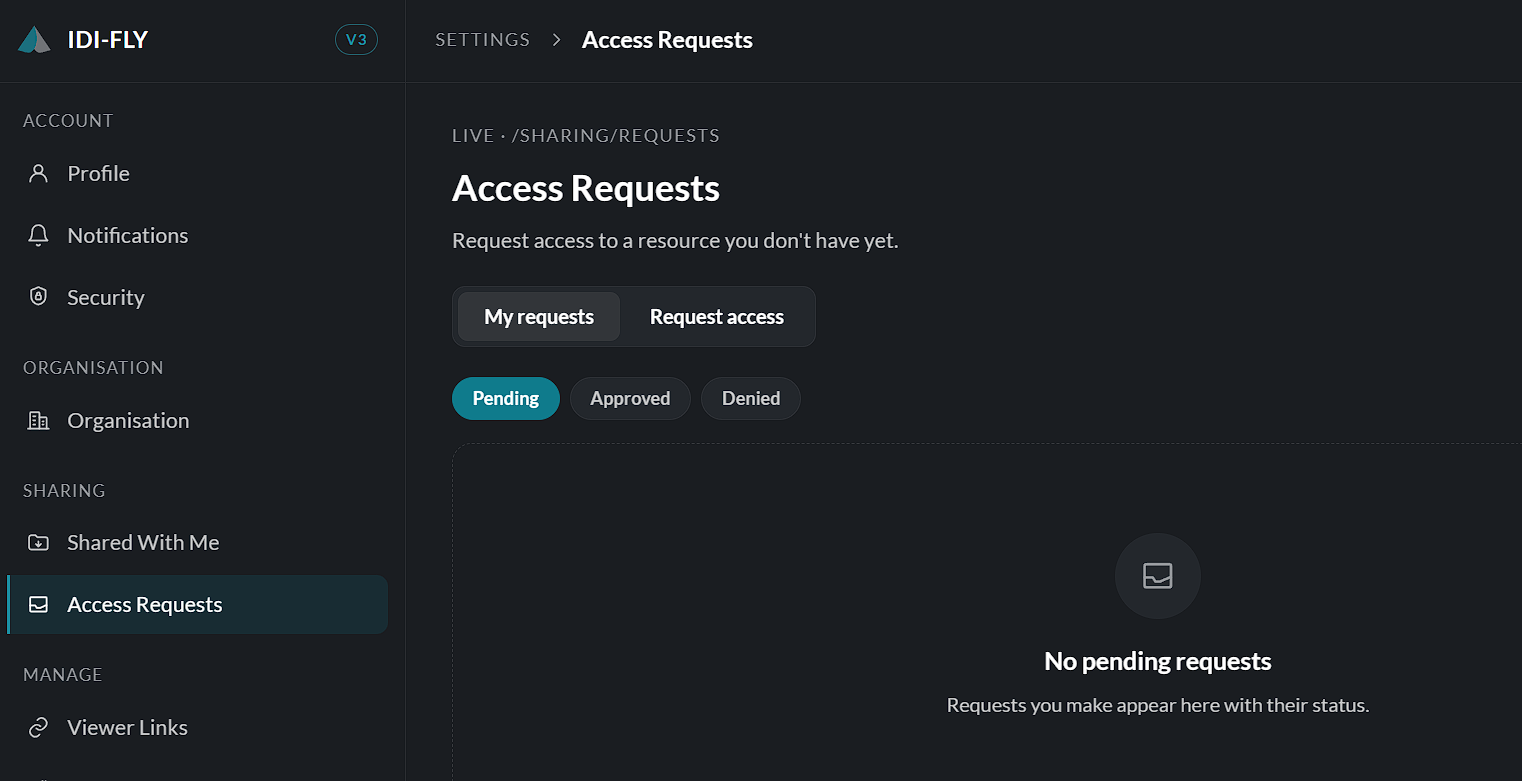Select Access Requests in the sidebar
Image resolution: width=1522 pixels, height=781 pixels.
197,604
